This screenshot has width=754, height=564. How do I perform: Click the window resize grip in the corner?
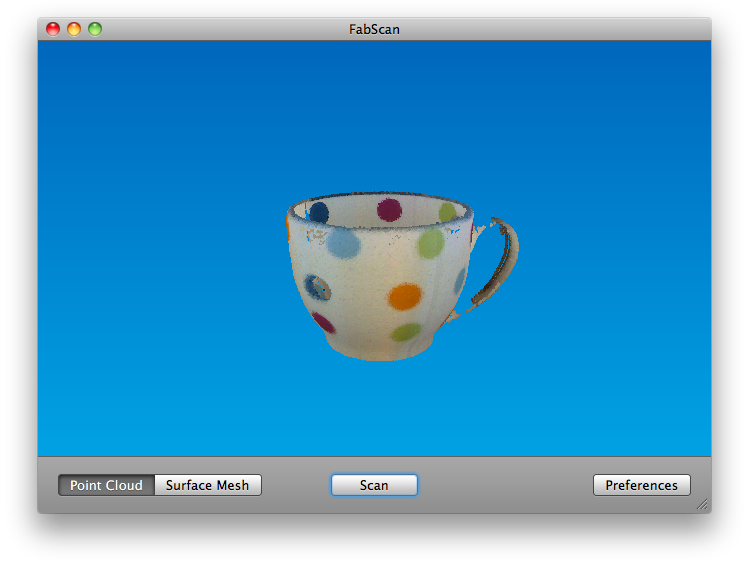[703, 504]
